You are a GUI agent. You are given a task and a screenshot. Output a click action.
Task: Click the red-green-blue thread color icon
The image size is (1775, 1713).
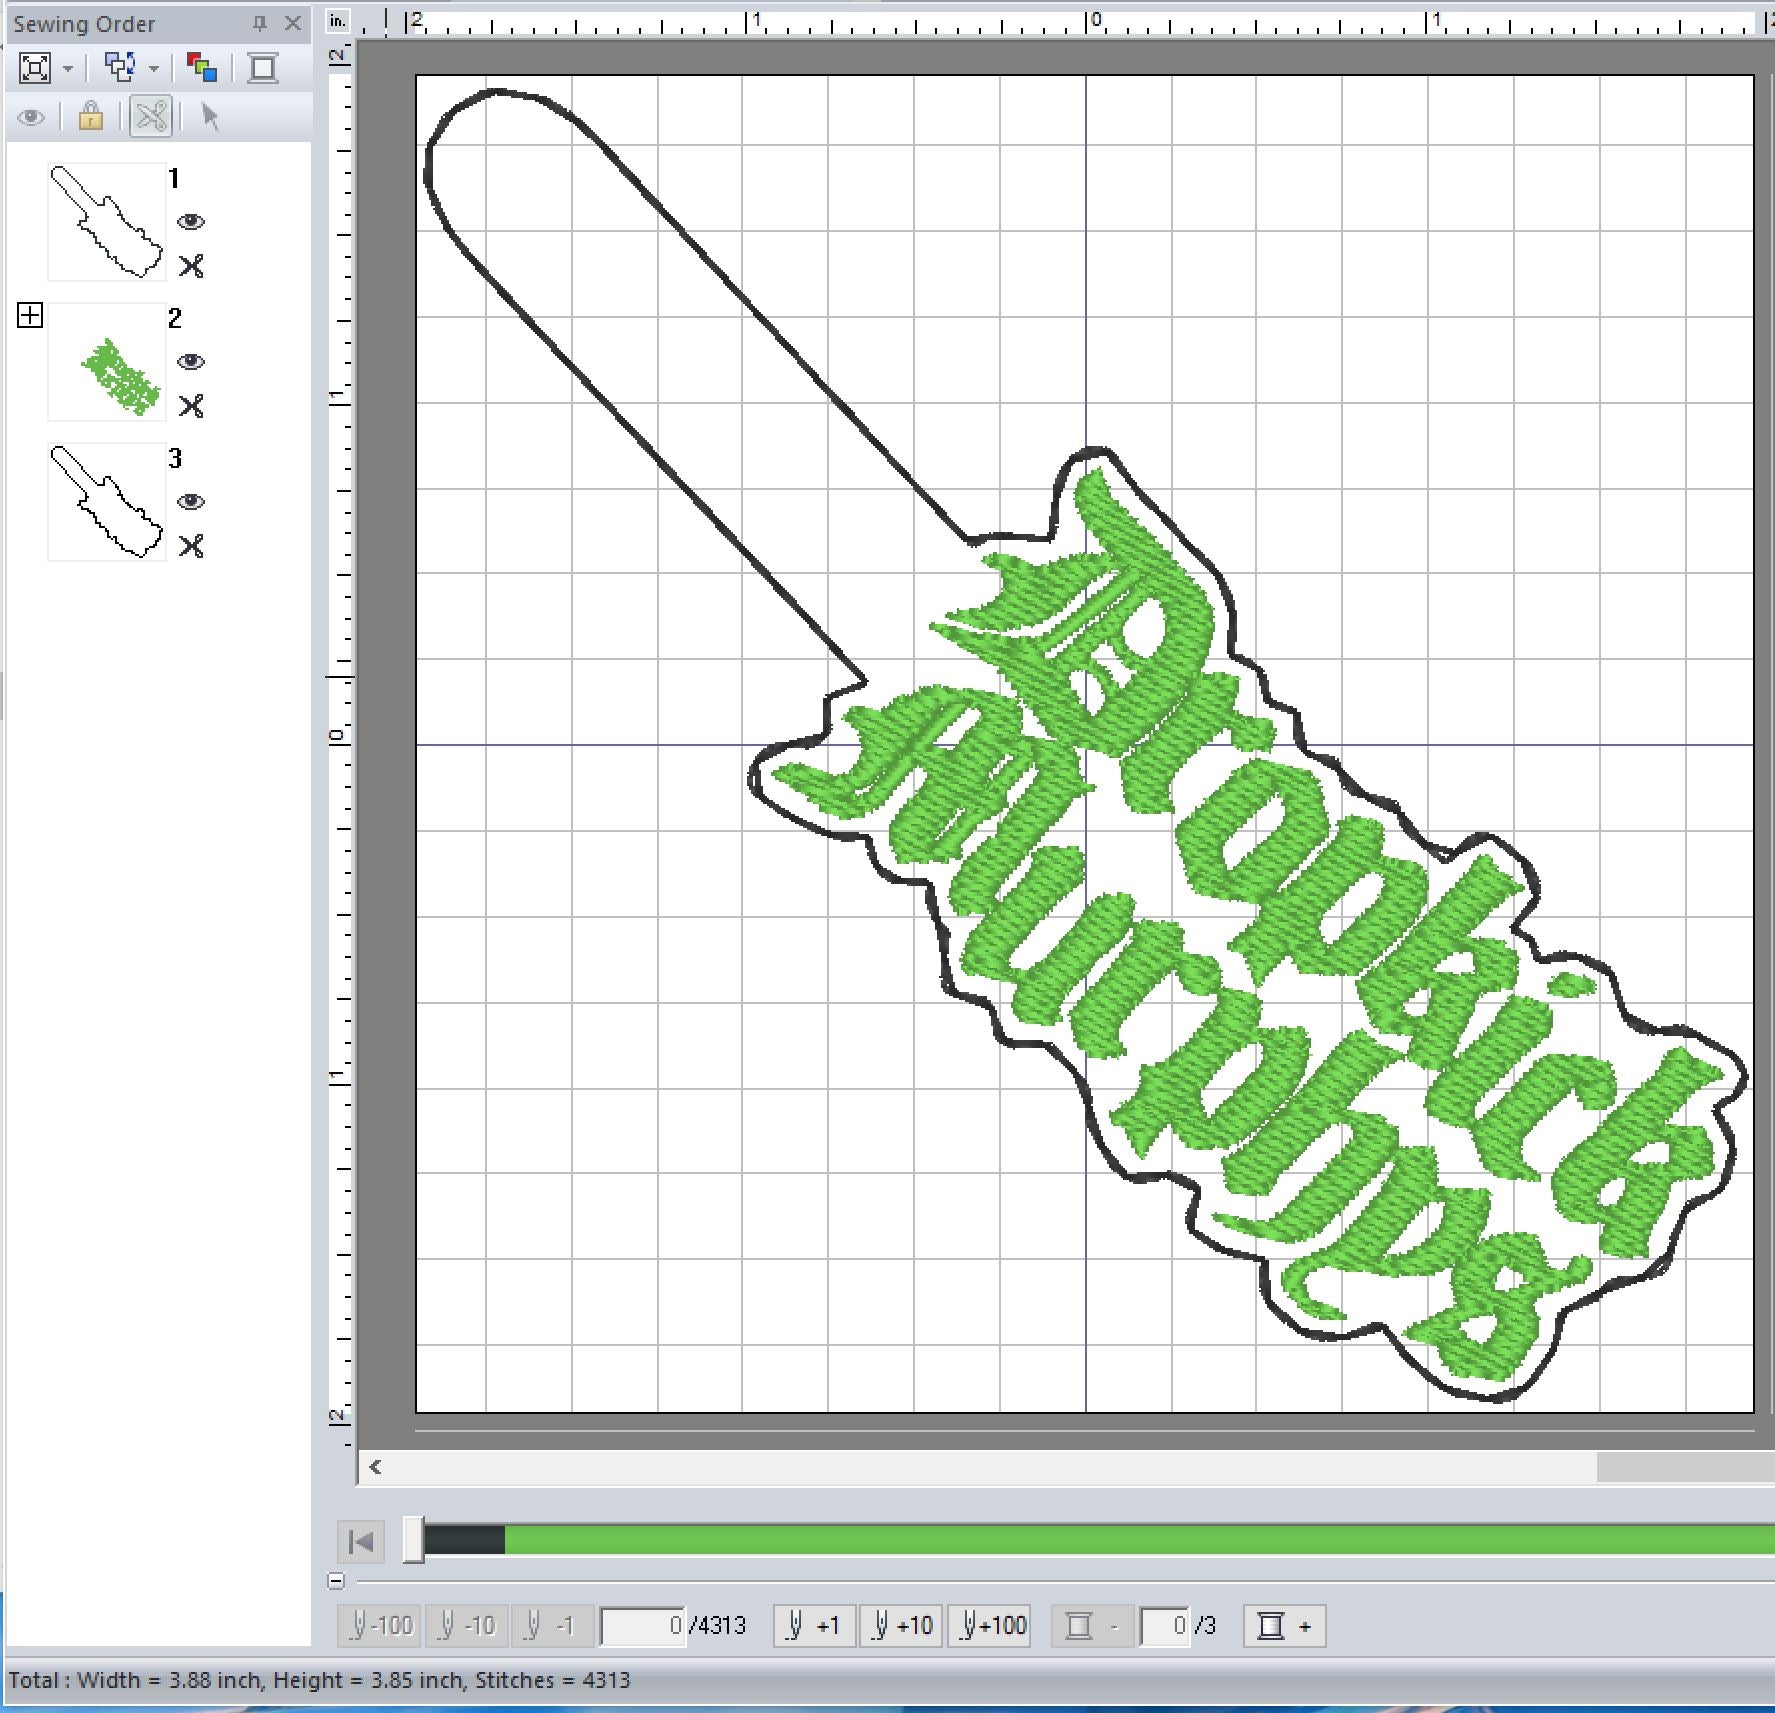point(202,68)
